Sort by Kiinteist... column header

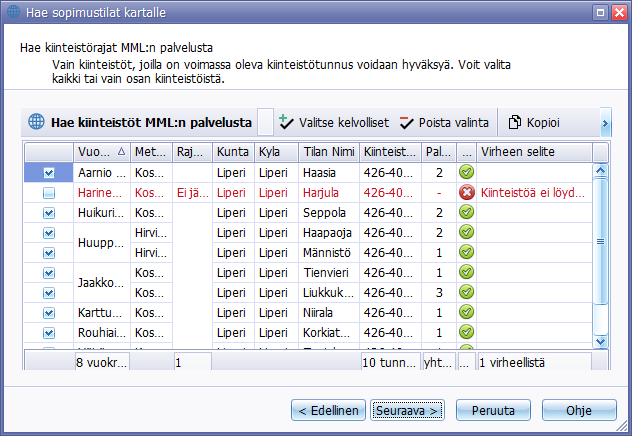coord(390,152)
